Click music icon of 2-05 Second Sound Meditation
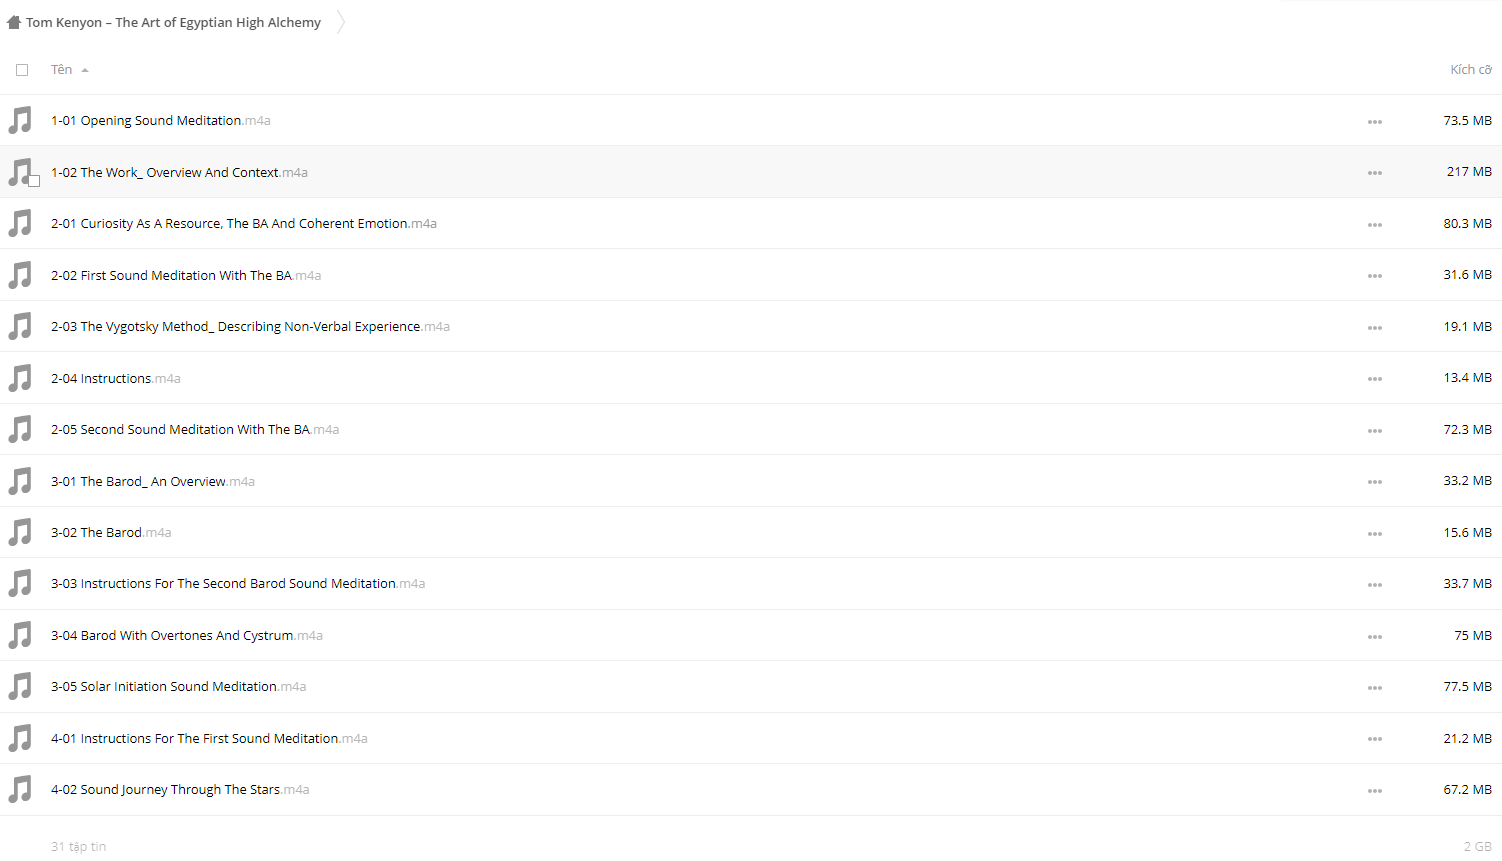The height and width of the screenshot is (861, 1502). click(x=20, y=429)
